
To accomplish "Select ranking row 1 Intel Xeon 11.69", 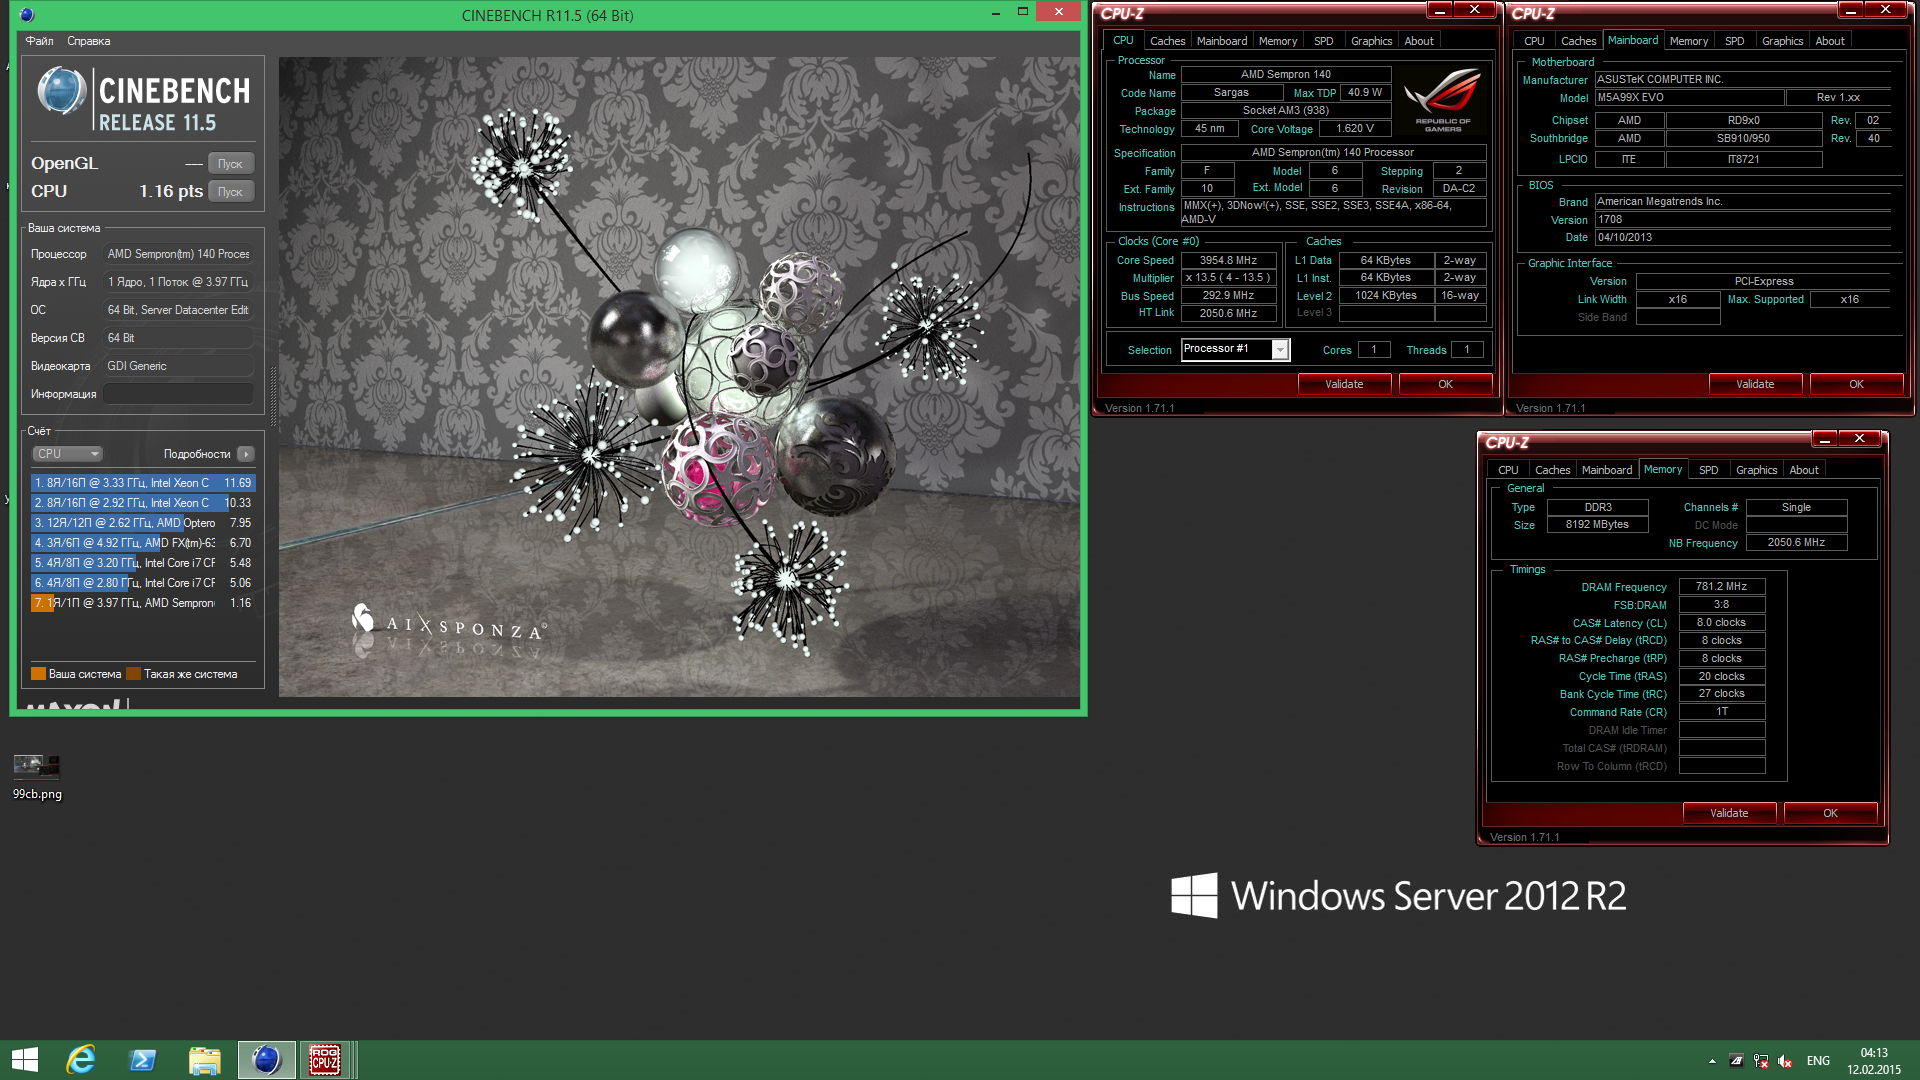I will (143, 483).
